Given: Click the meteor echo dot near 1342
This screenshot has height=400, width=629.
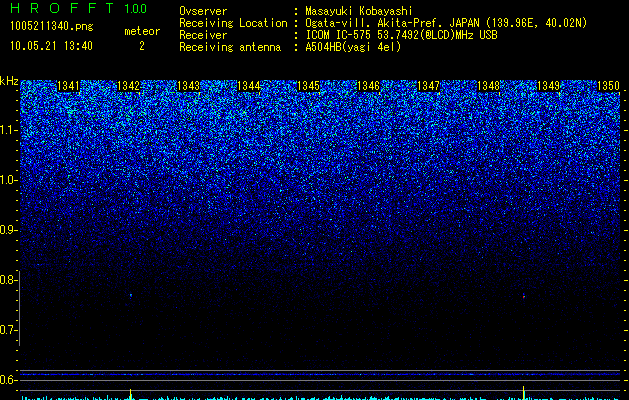Looking at the screenshot, I should tap(130, 295).
